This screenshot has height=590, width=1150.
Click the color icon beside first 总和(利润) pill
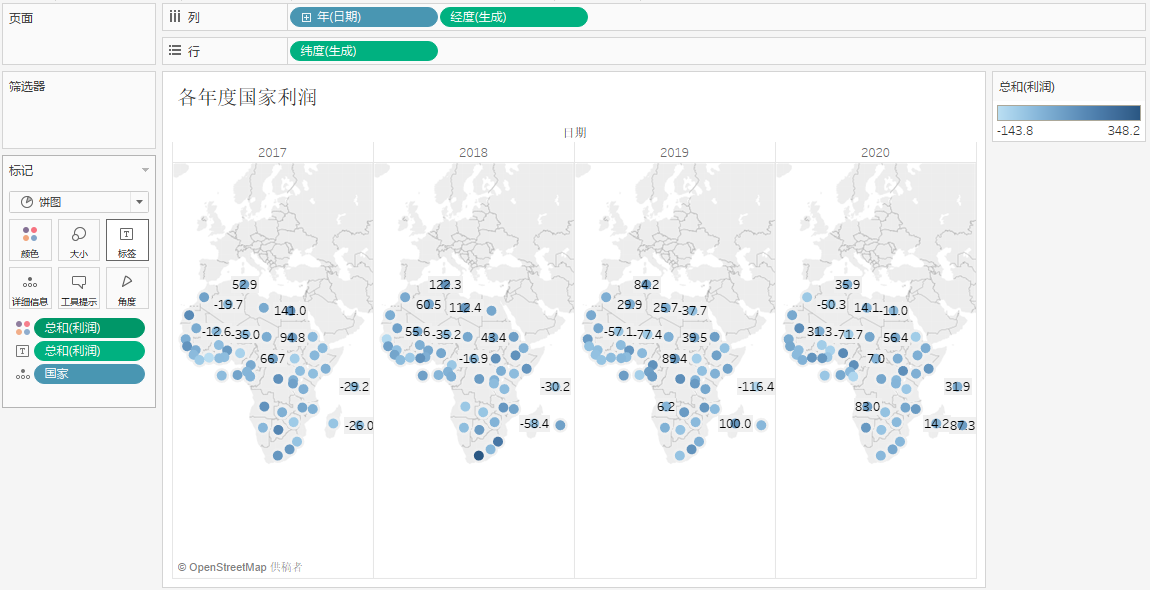tap(22, 328)
